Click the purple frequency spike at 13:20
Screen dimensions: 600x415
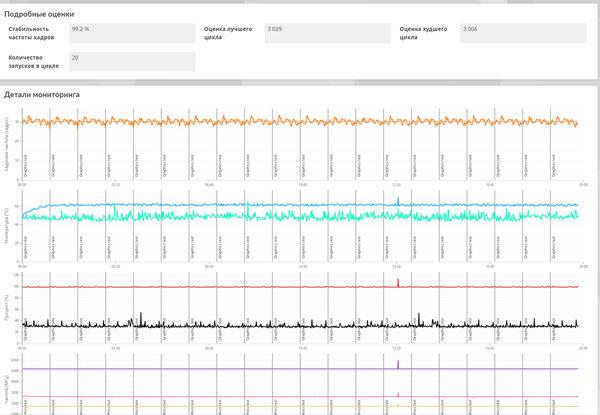pyautogui.click(x=398, y=364)
